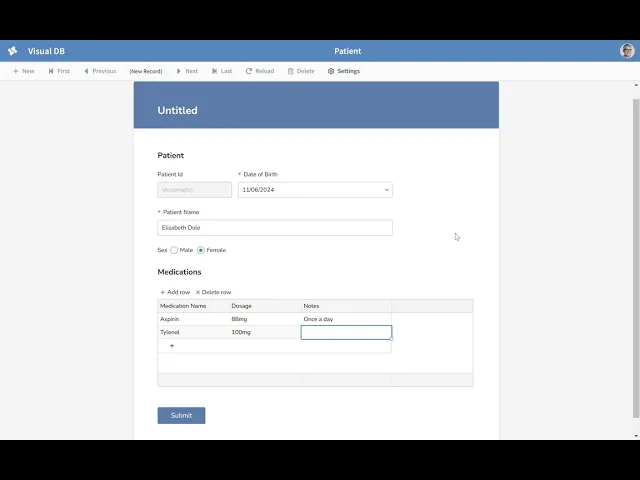Select the 100mg dosage cell

265,332
